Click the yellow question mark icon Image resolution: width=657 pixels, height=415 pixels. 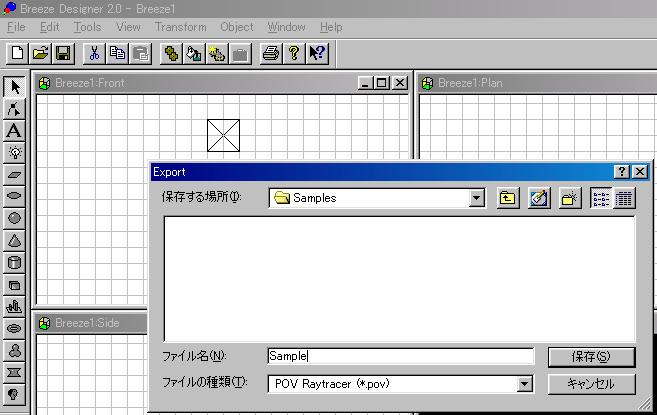(x=294, y=54)
